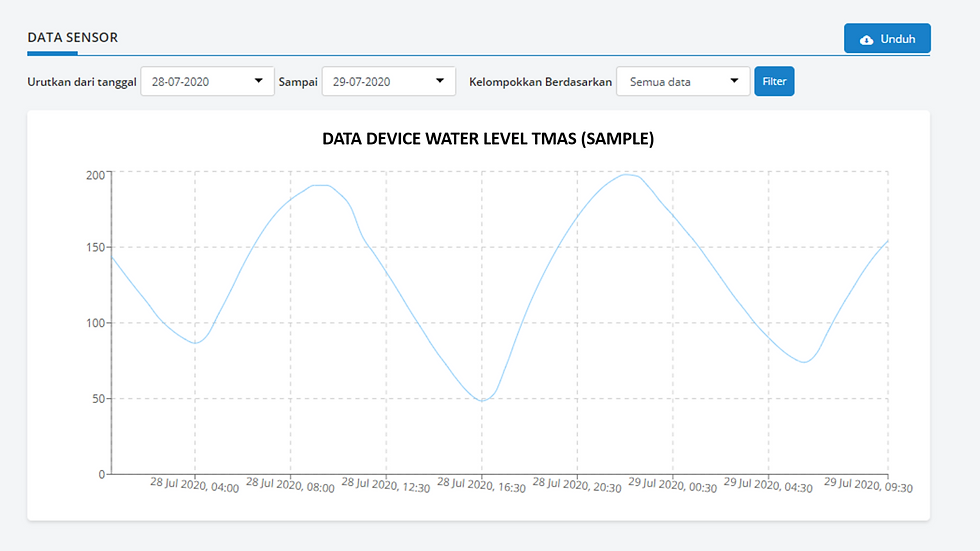Click the 28 Jul 2020, 08:00 axis label

coord(290,485)
